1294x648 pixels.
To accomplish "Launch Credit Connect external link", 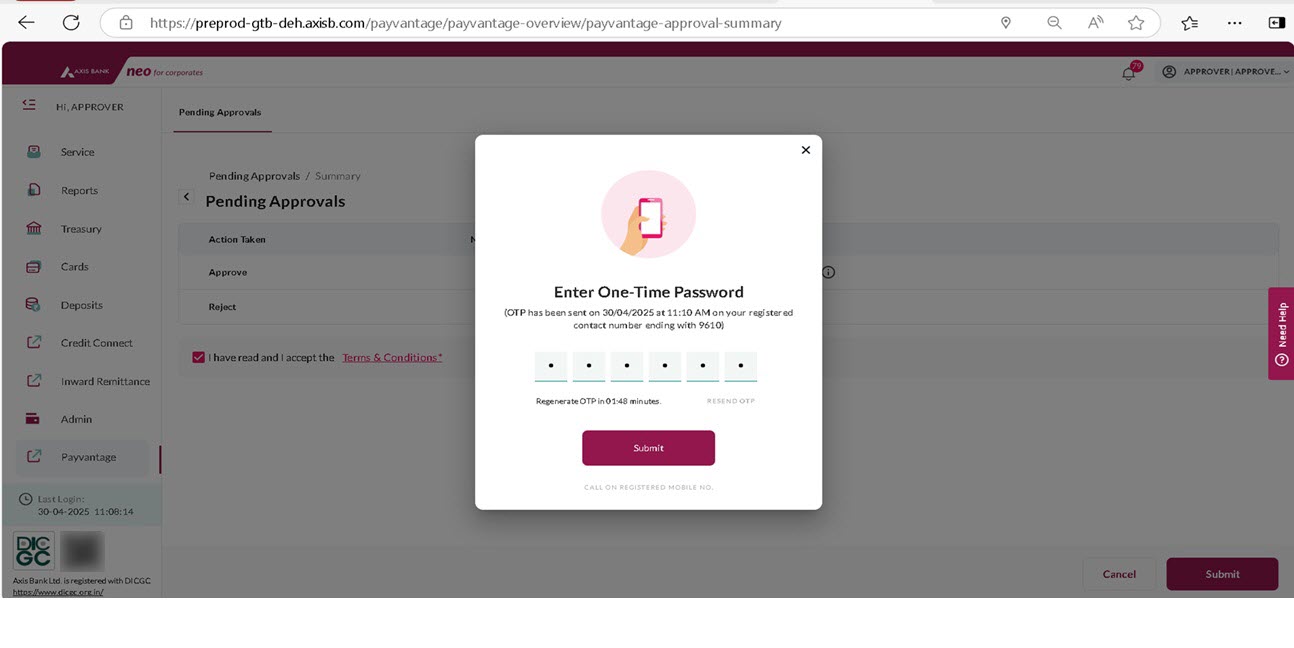I will click(96, 343).
